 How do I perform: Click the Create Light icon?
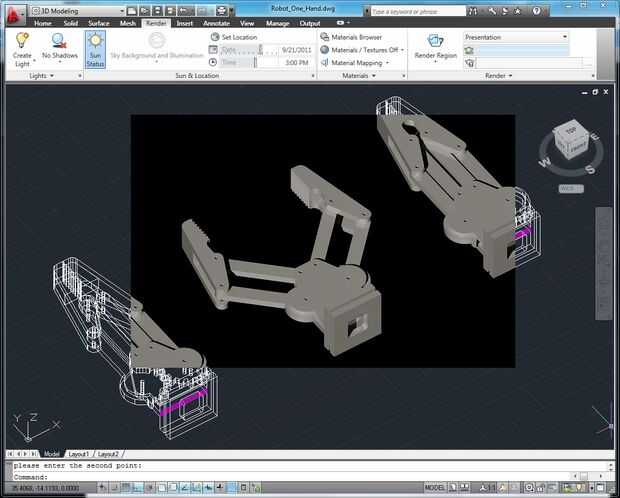click(x=22, y=40)
